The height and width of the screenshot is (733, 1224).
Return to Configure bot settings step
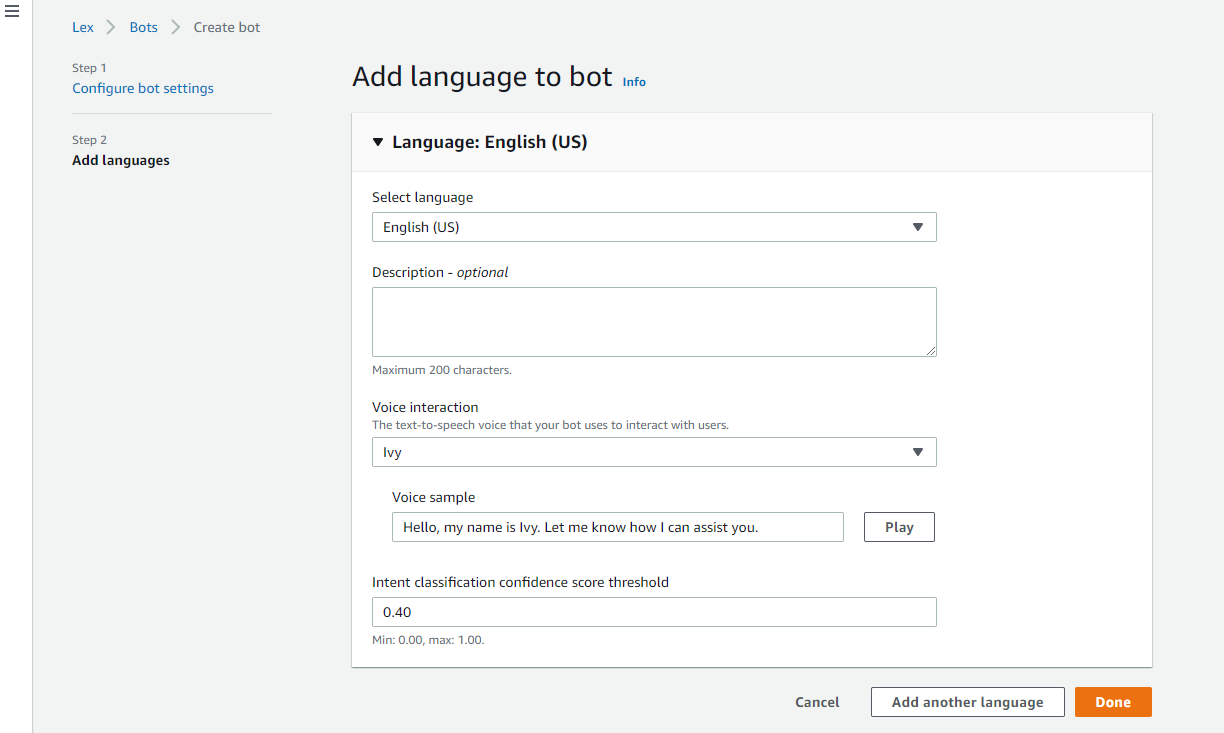[143, 88]
